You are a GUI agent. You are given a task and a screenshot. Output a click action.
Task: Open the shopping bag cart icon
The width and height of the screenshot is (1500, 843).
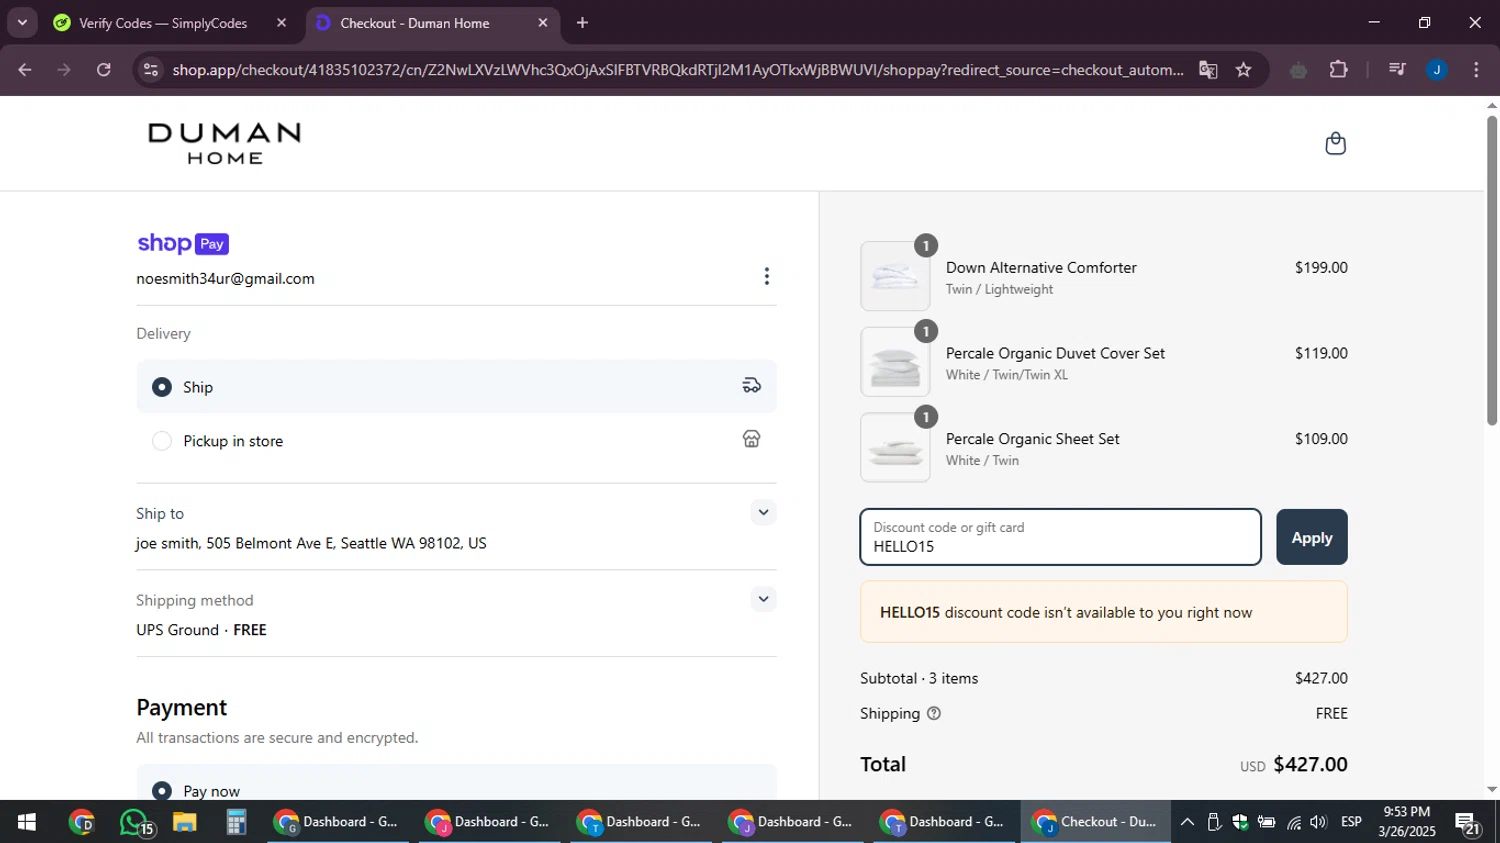(1335, 143)
